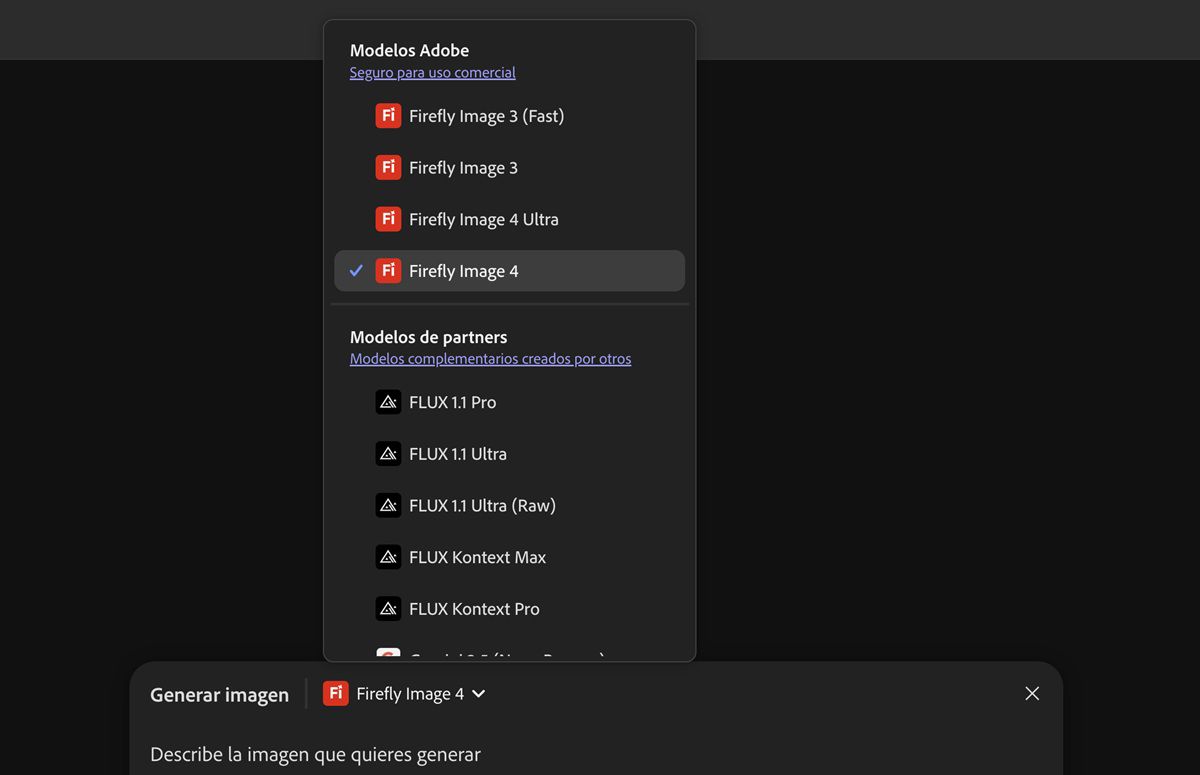The width and height of the screenshot is (1200, 775).
Task: Choose FLUX Kontext Max from the list
Action: (x=478, y=557)
